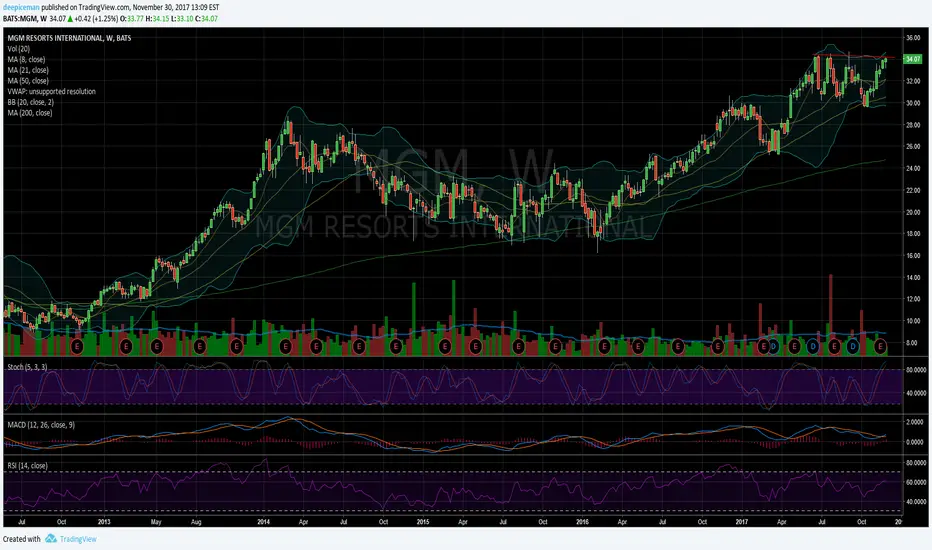Click the BATS:MGM, W symbol text in the header
This screenshot has height=550, width=932.
[x=25, y=19]
